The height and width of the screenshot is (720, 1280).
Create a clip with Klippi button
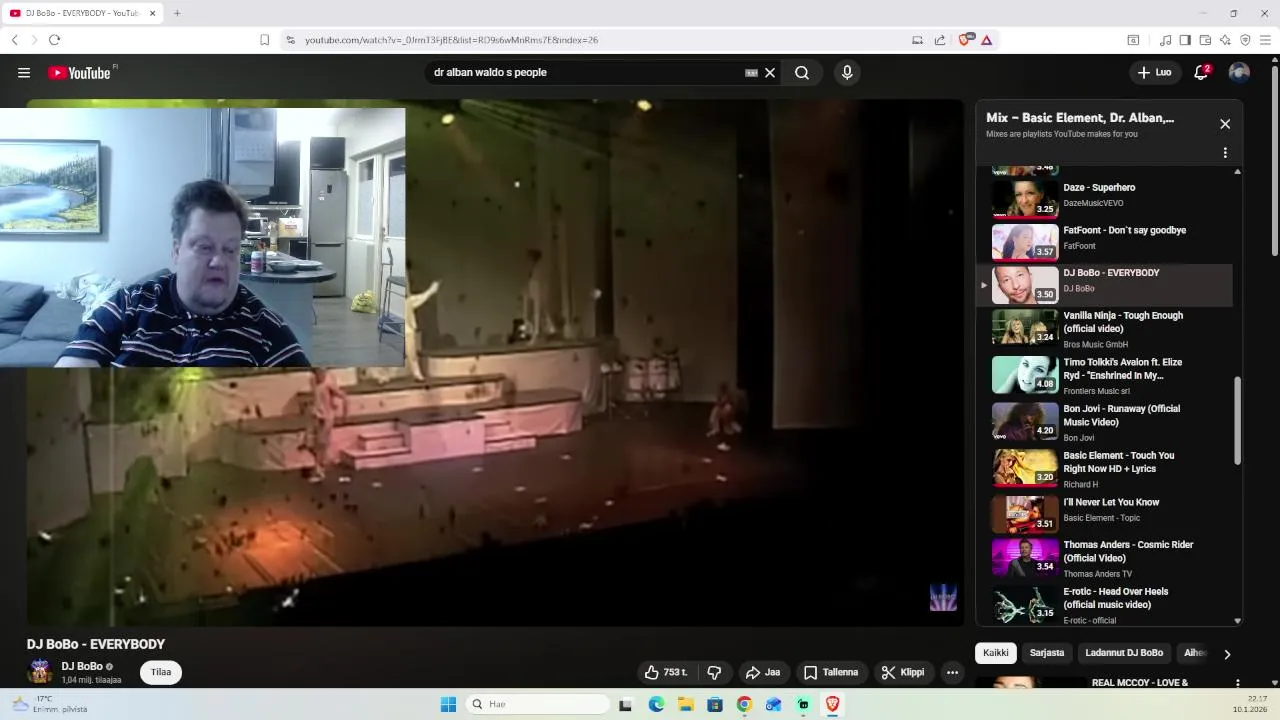pyautogui.click(x=903, y=673)
